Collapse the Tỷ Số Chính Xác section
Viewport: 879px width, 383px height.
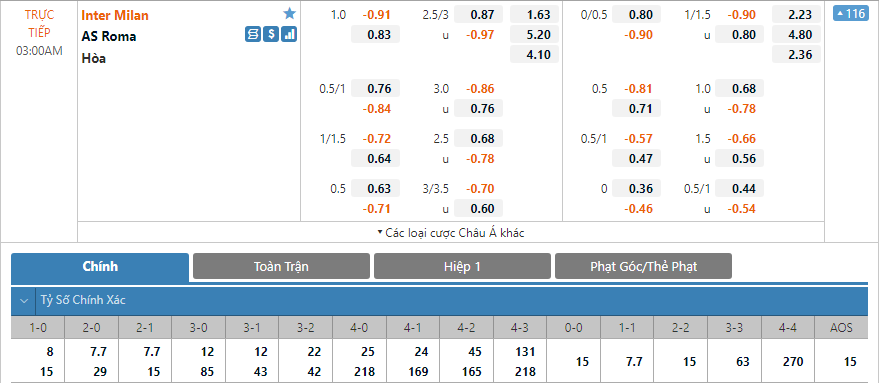point(24,301)
